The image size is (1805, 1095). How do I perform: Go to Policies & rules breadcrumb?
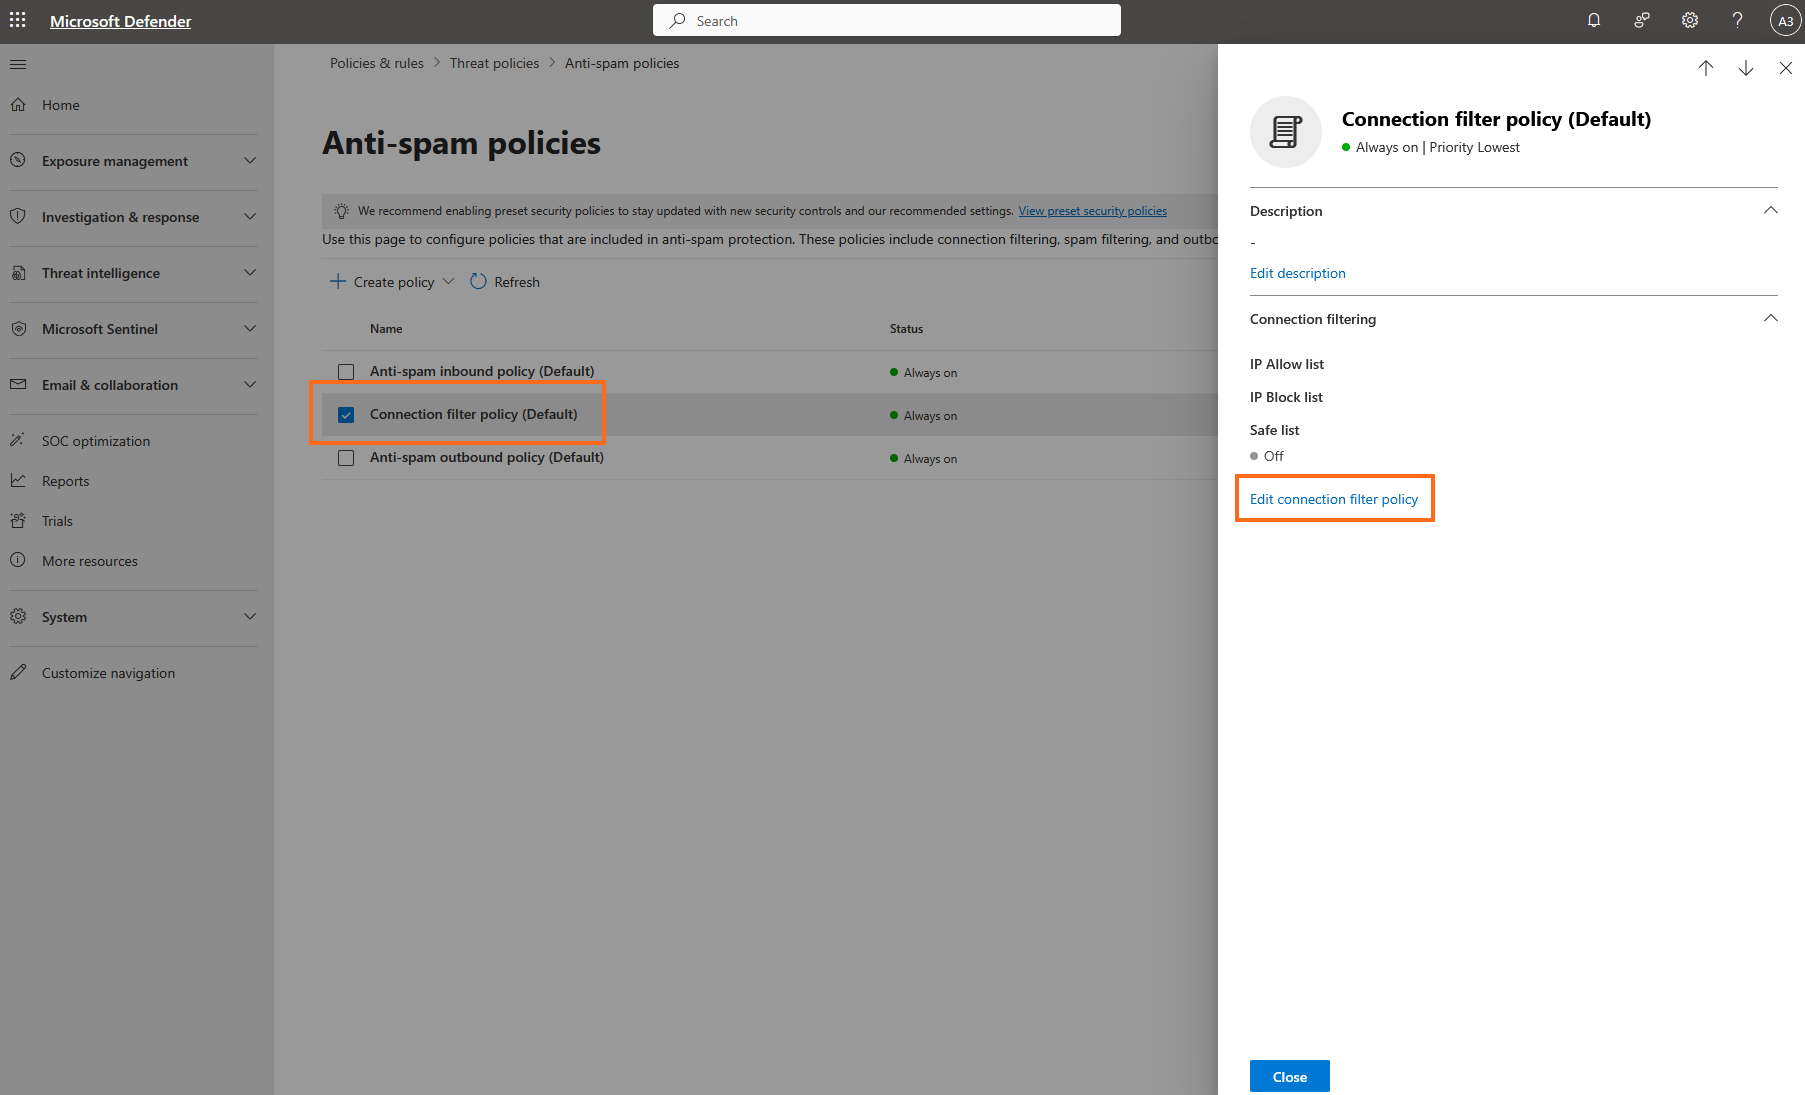pyautogui.click(x=377, y=63)
